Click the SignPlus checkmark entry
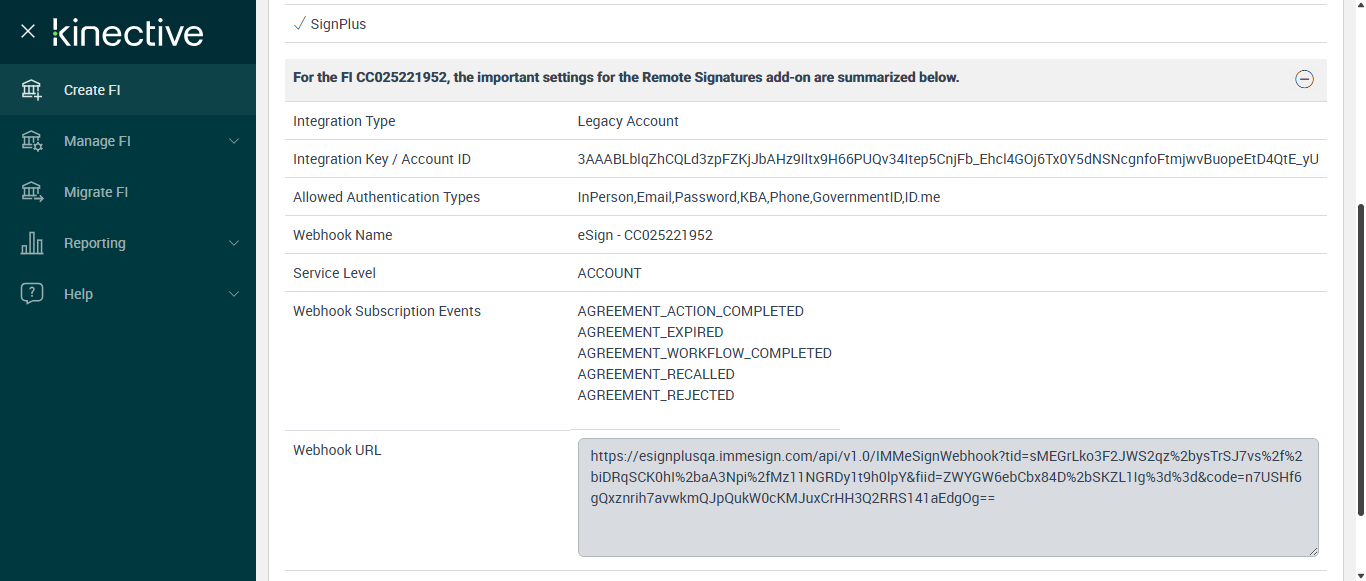 pos(331,24)
